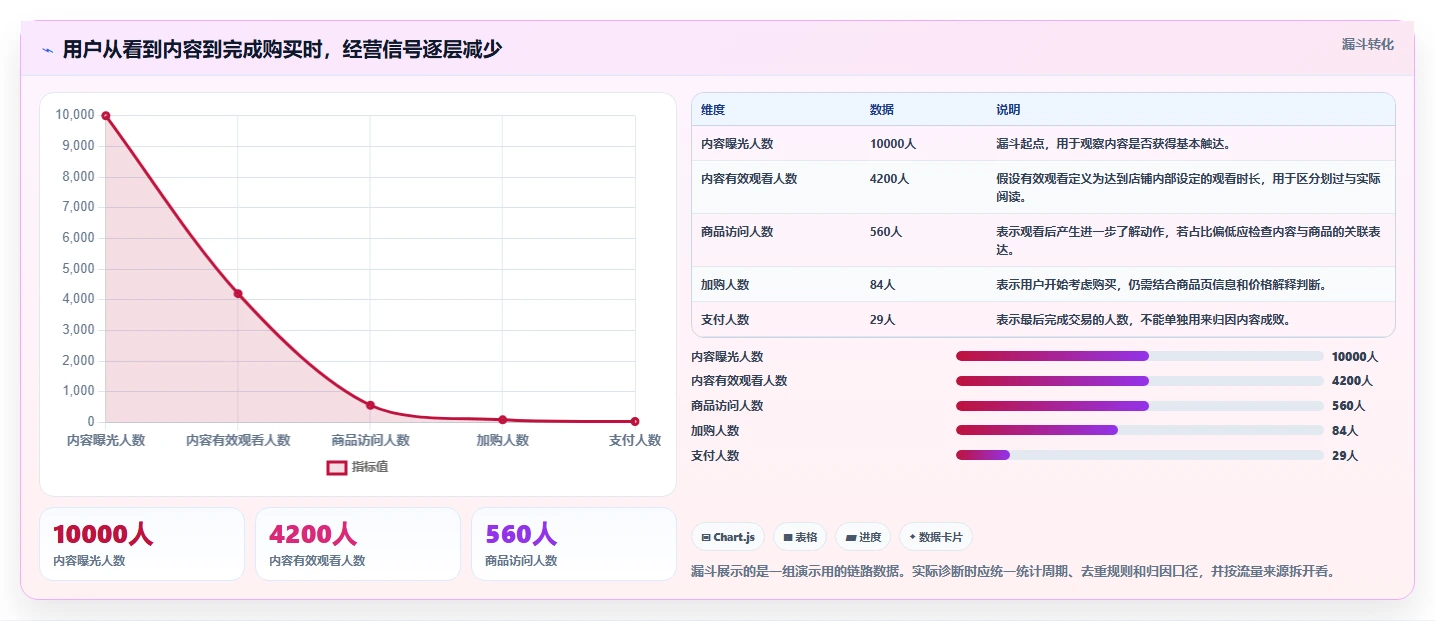Viewport: 1435px width, 621px height.
Task: Click the 内容曝光人数 table row label
Action: [737, 144]
